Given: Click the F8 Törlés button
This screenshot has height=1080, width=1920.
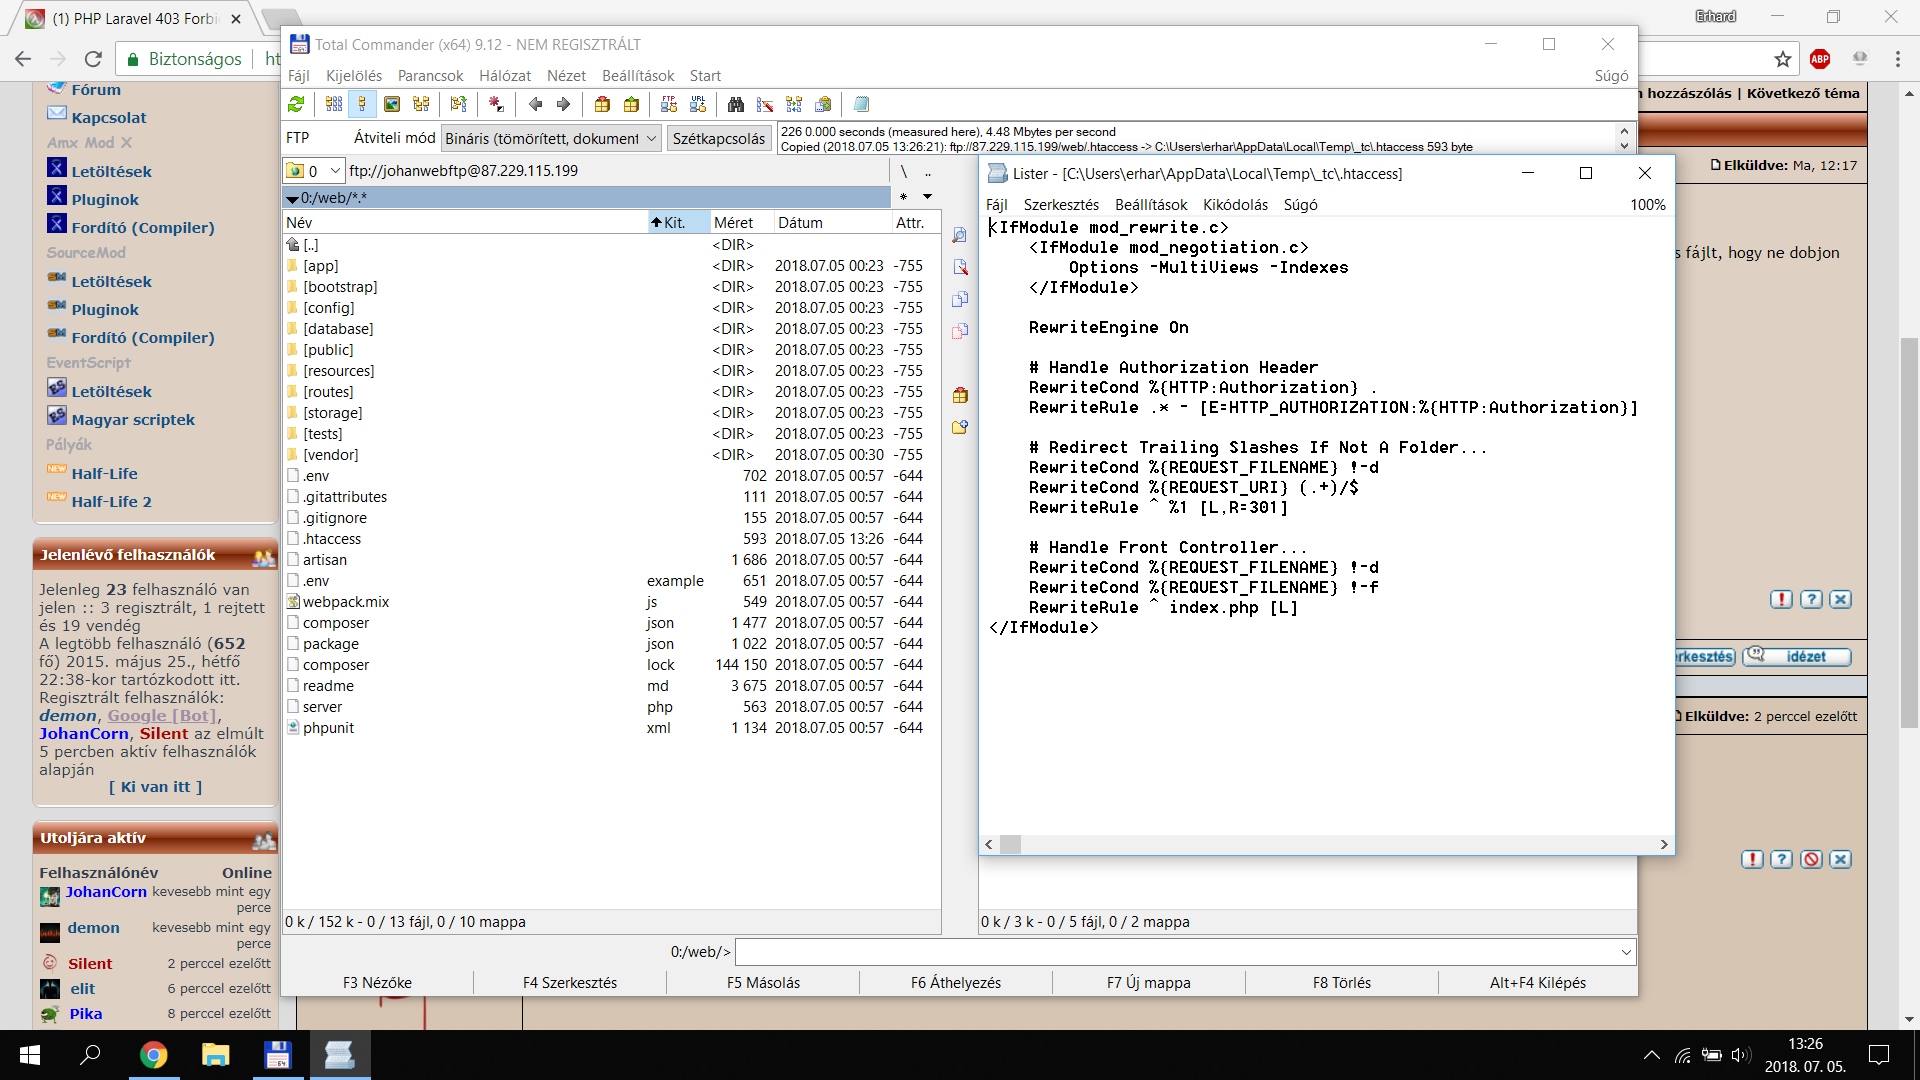Looking at the screenshot, I should tap(1341, 983).
